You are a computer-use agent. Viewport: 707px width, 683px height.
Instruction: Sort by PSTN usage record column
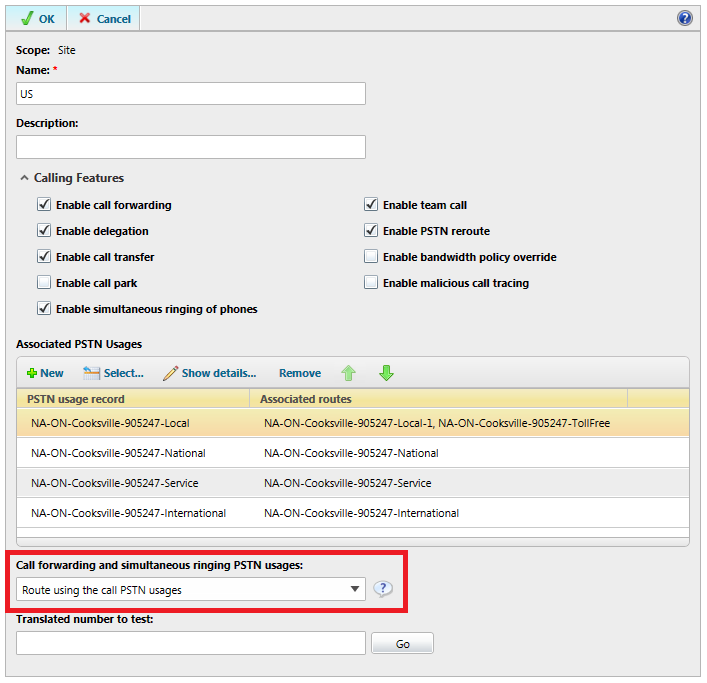pyautogui.click(x=133, y=399)
